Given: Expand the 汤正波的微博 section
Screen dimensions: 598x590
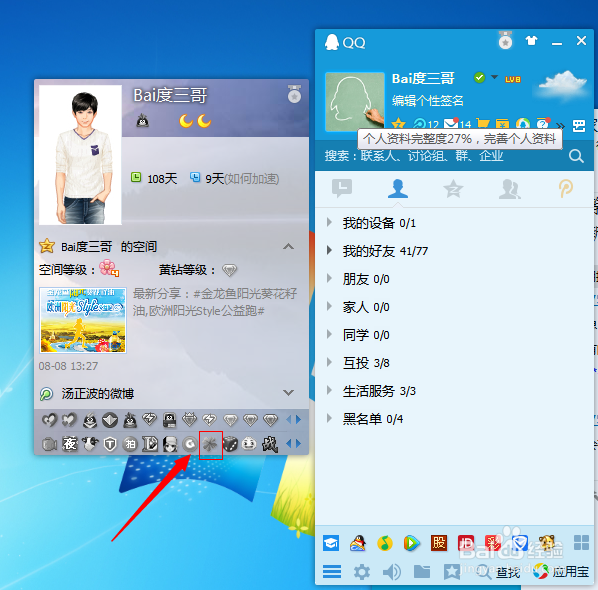Looking at the screenshot, I should point(288,392).
